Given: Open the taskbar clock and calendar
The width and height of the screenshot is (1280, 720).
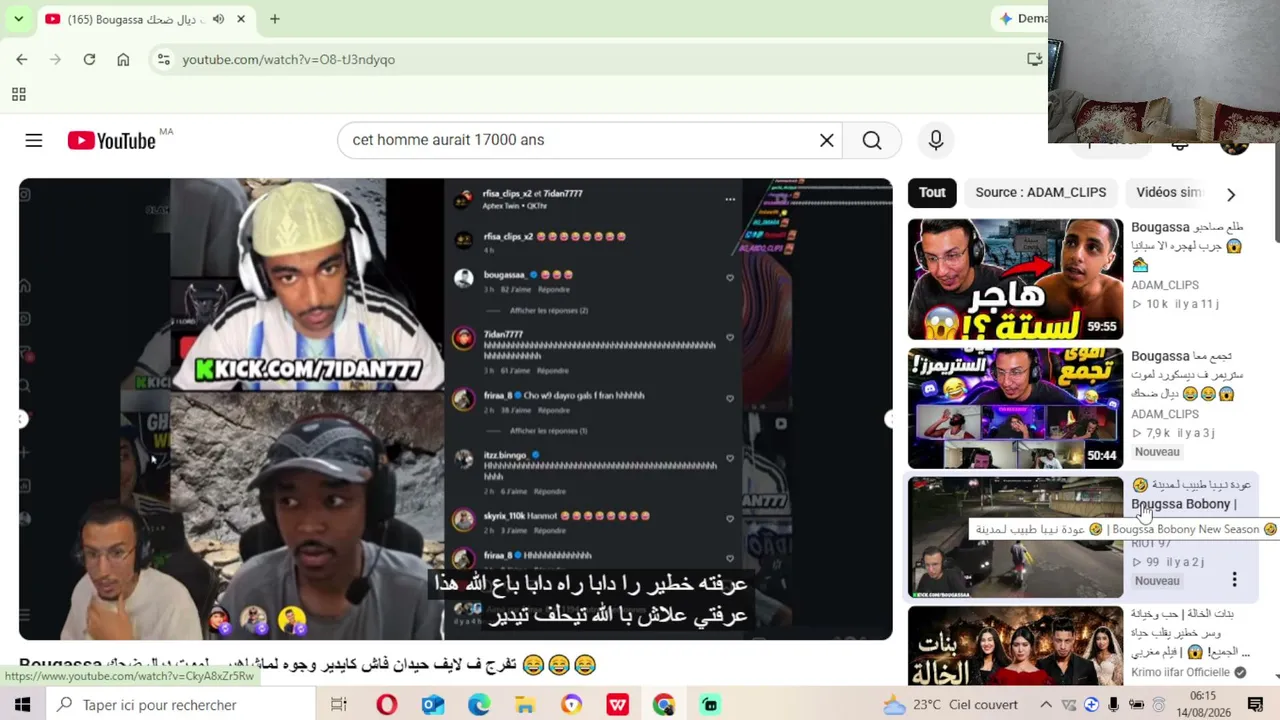Looking at the screenshot, I should tap(1203, 705).
